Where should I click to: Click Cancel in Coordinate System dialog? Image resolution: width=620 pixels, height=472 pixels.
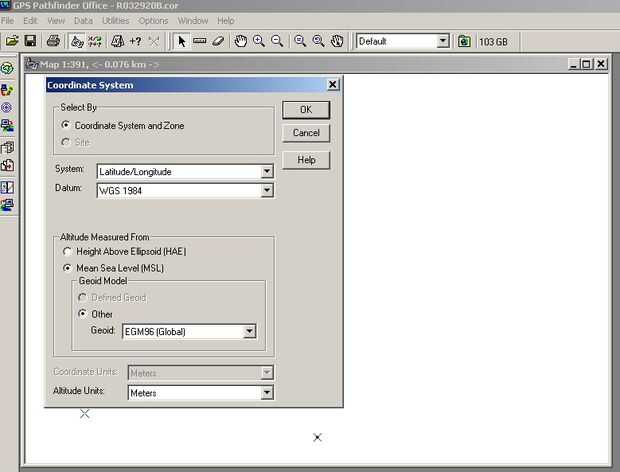pos(306,133)
